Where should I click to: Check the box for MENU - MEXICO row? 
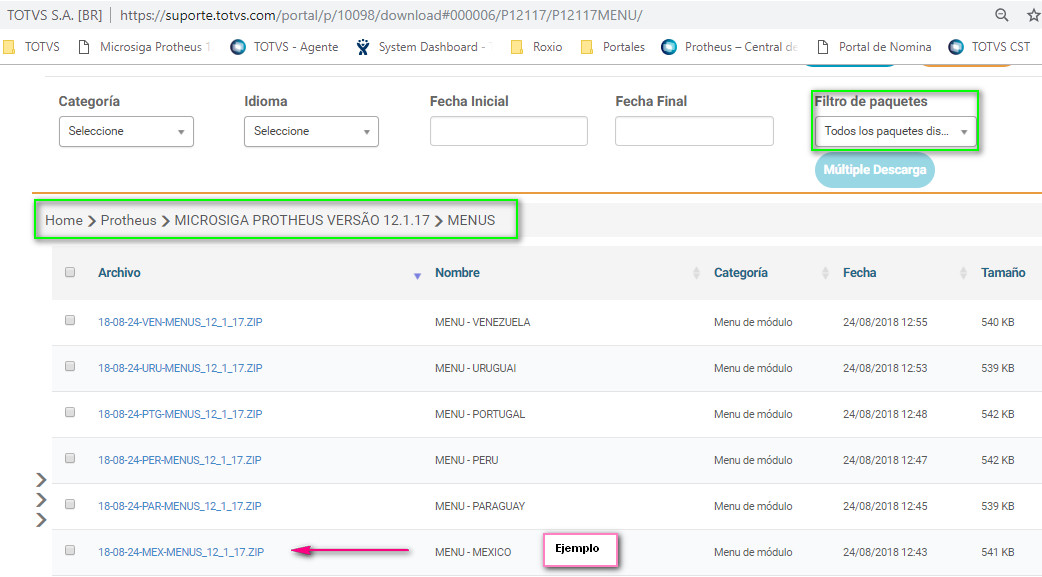coord(70,550)
